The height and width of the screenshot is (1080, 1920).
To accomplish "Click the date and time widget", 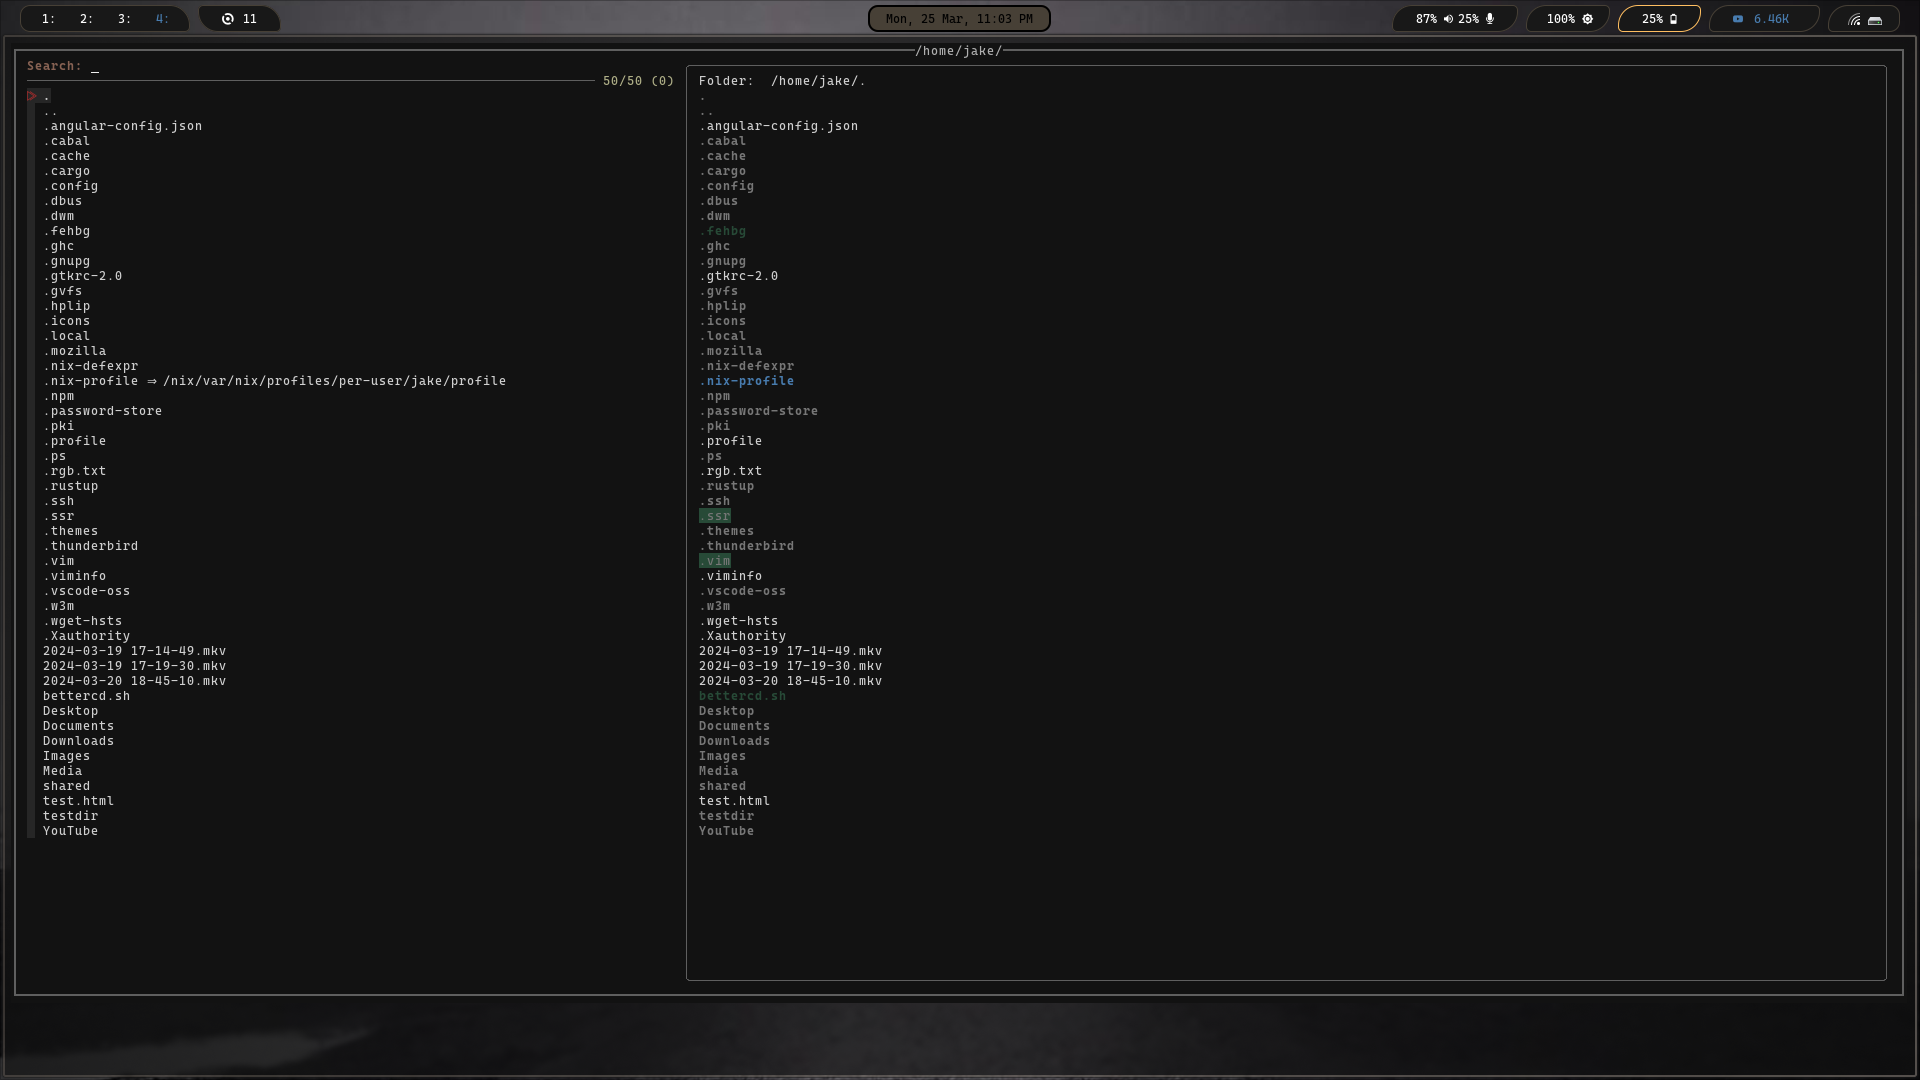I will (x=958, y=19).
